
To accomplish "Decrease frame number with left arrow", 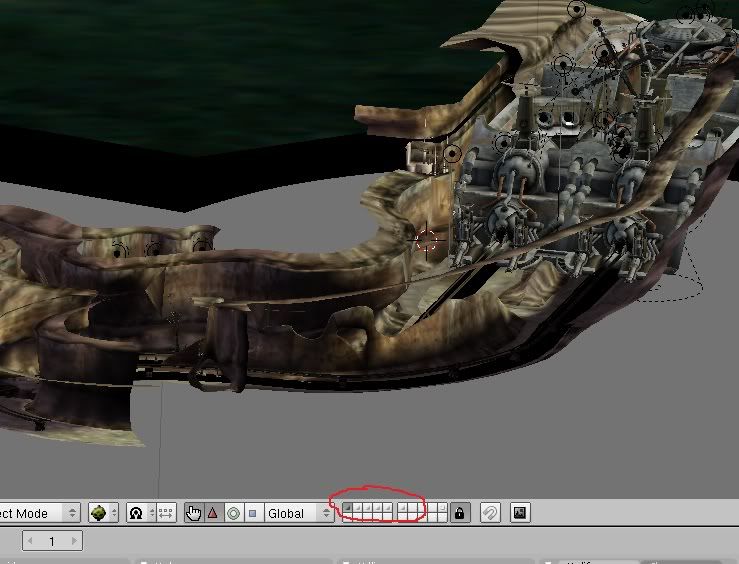I will pos(30,541).
